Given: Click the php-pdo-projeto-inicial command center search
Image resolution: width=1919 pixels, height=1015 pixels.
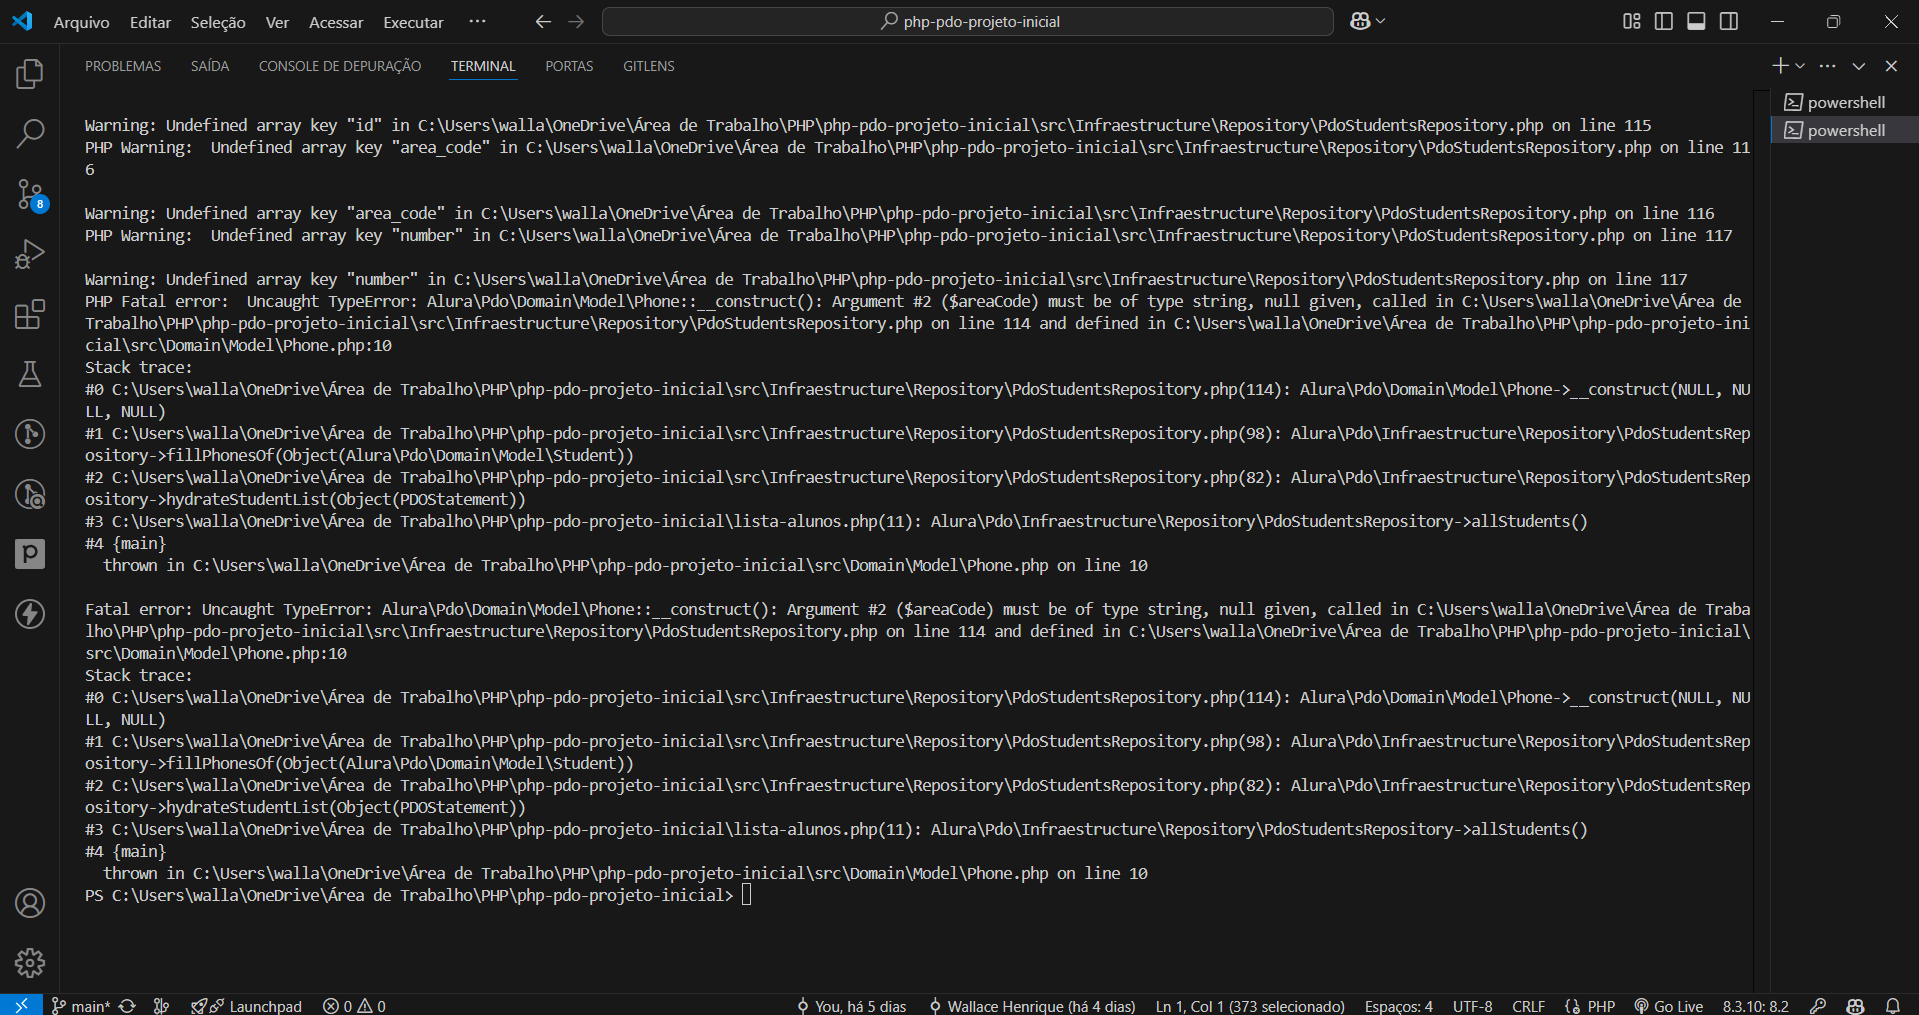Looking at the screenshot, I should coord(968,21).
